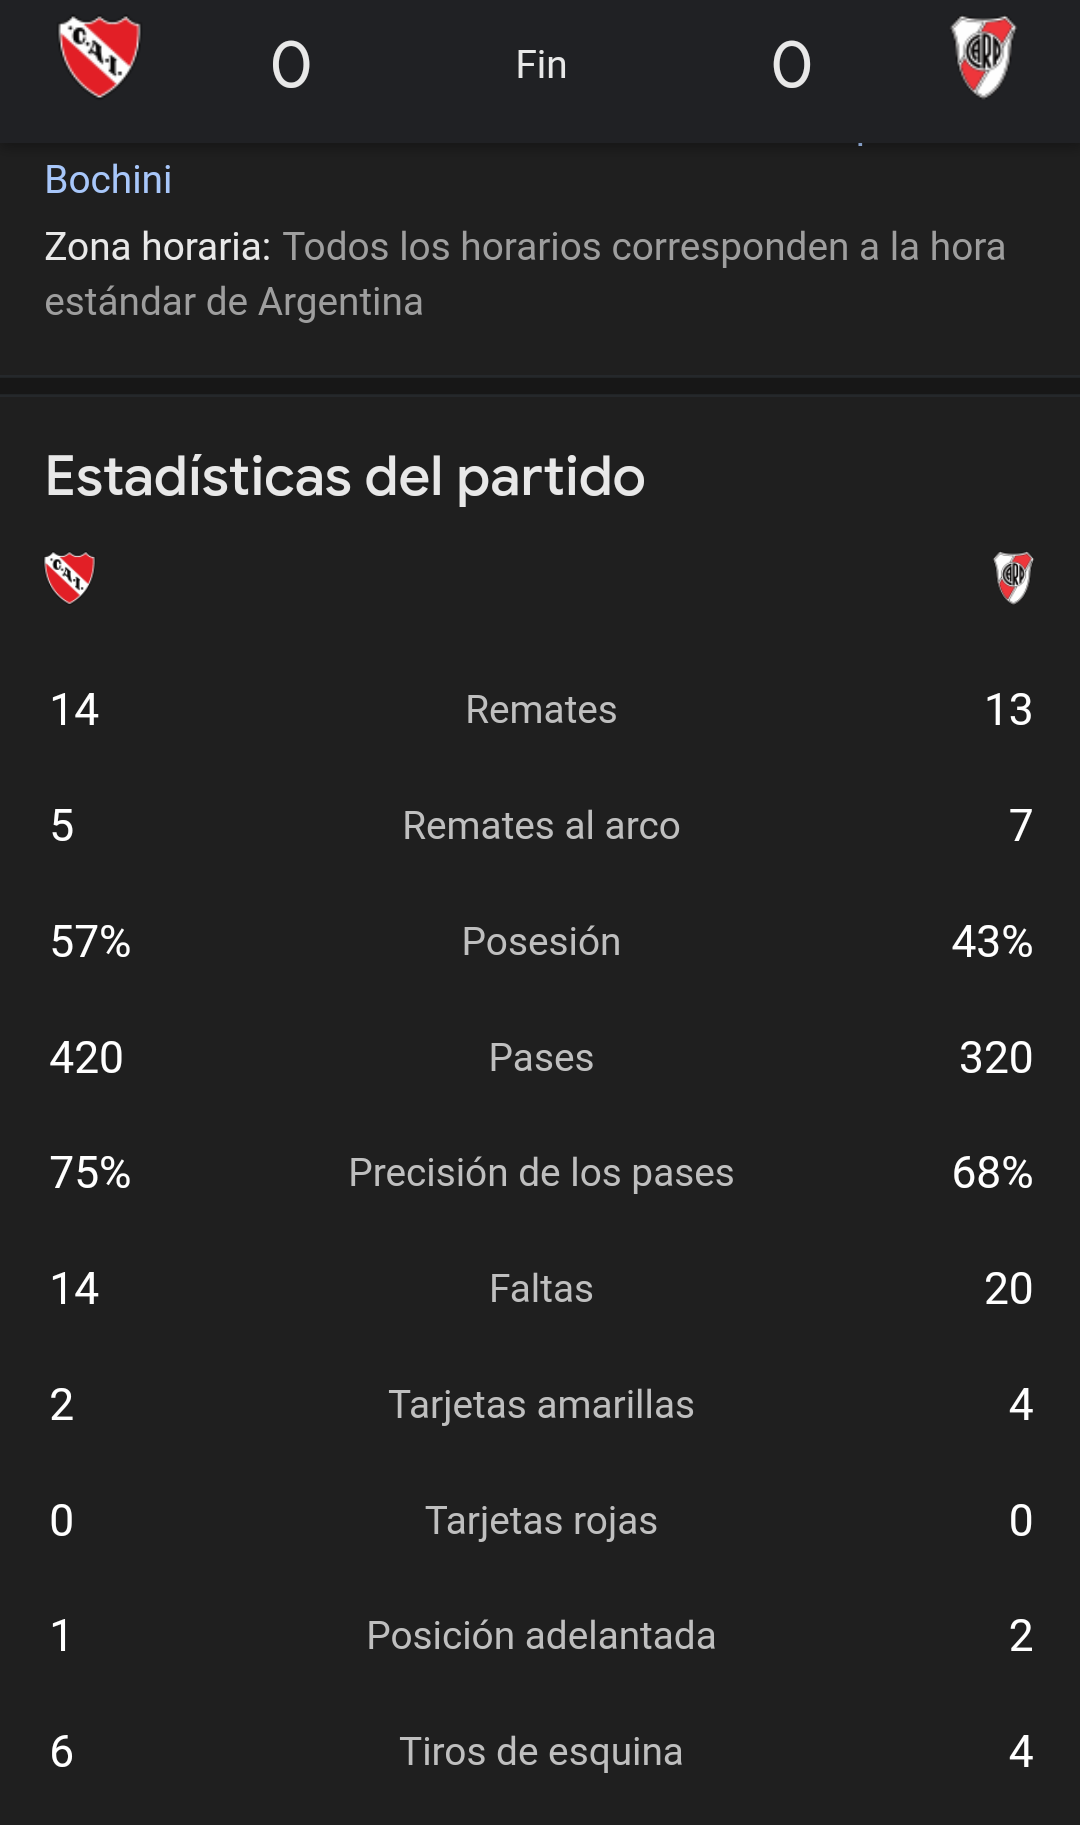Tap River Plate's score of 0 in the header

791,65
